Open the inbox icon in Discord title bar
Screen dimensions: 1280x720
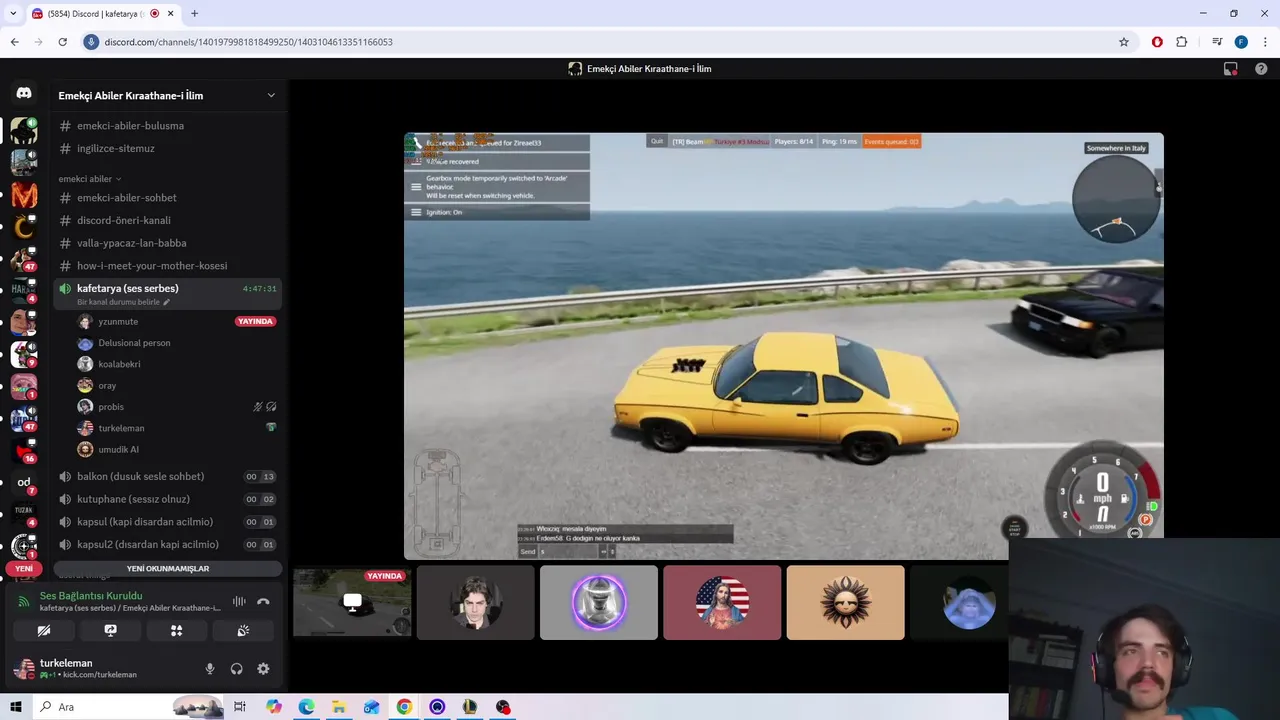point(1231,69)
